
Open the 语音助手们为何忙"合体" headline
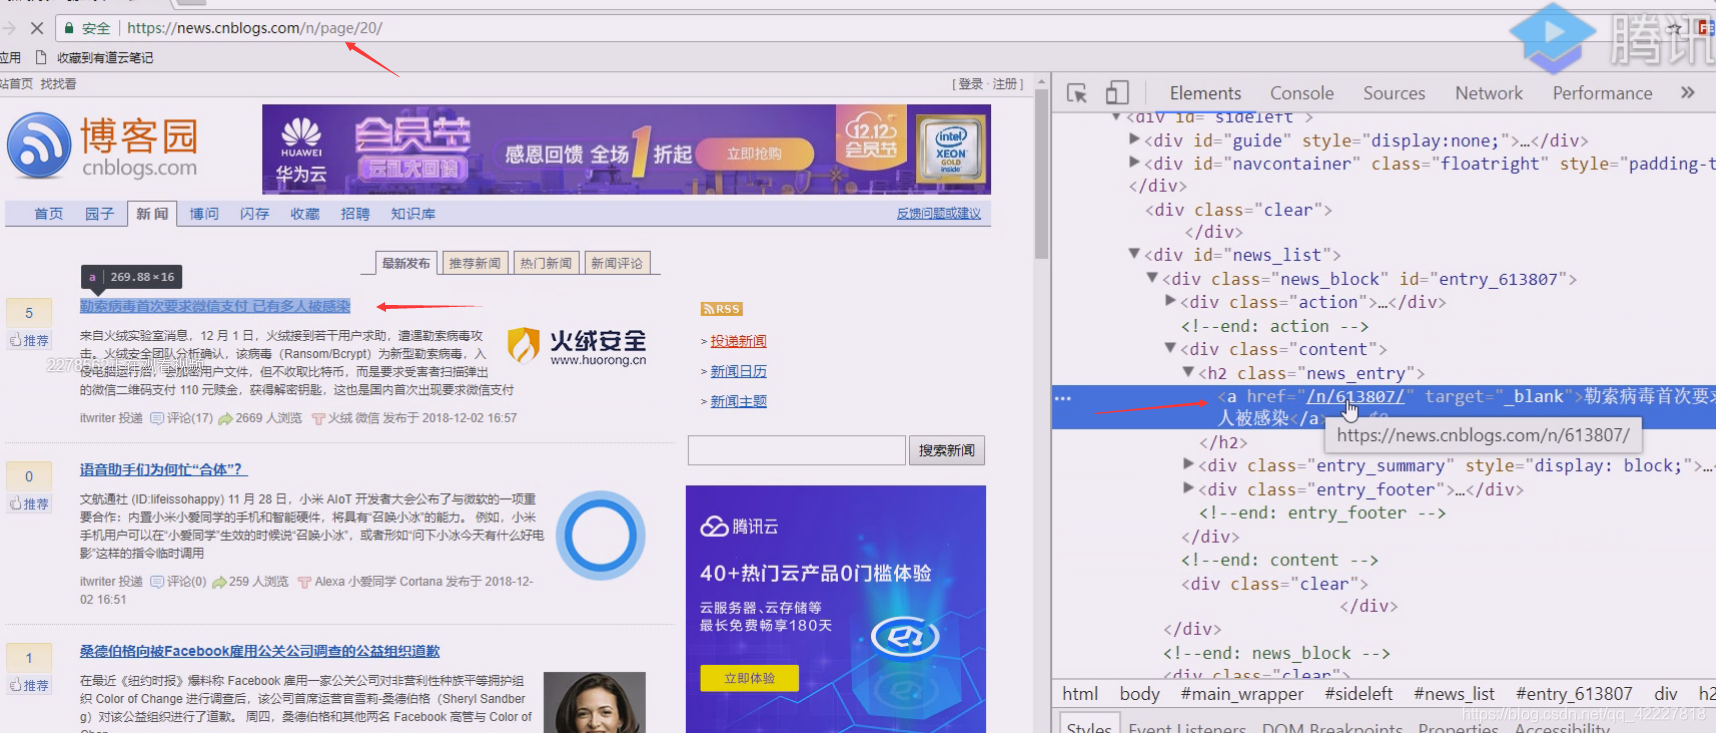(163, 469)
